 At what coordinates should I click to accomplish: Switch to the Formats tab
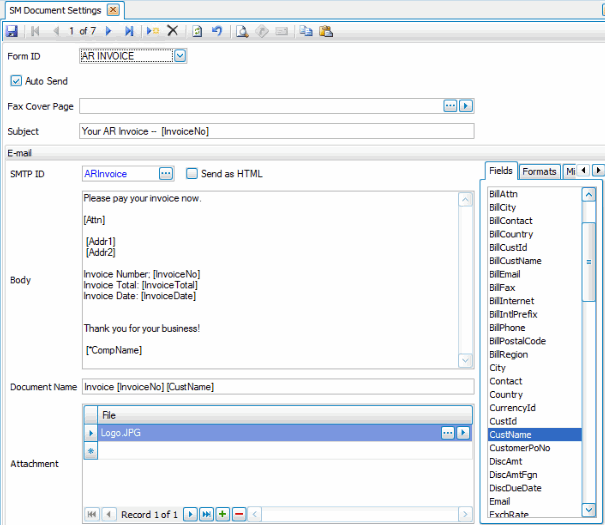tap(540, 171)
